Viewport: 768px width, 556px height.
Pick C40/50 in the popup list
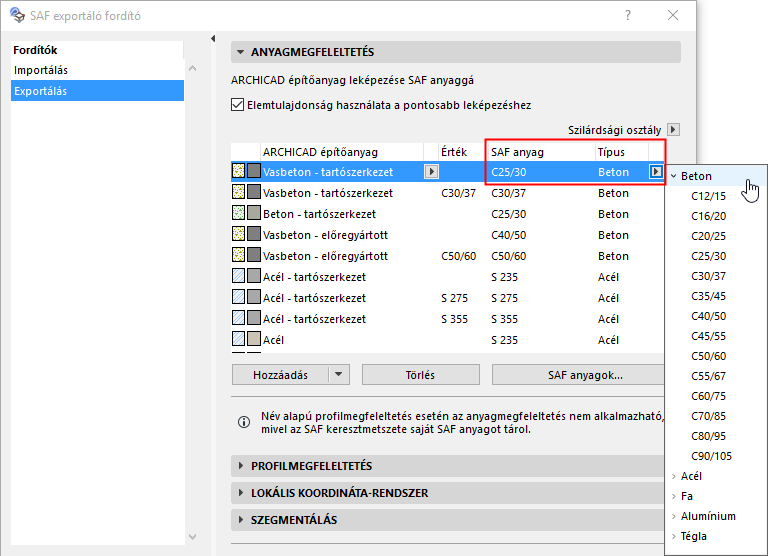[708, 316]
